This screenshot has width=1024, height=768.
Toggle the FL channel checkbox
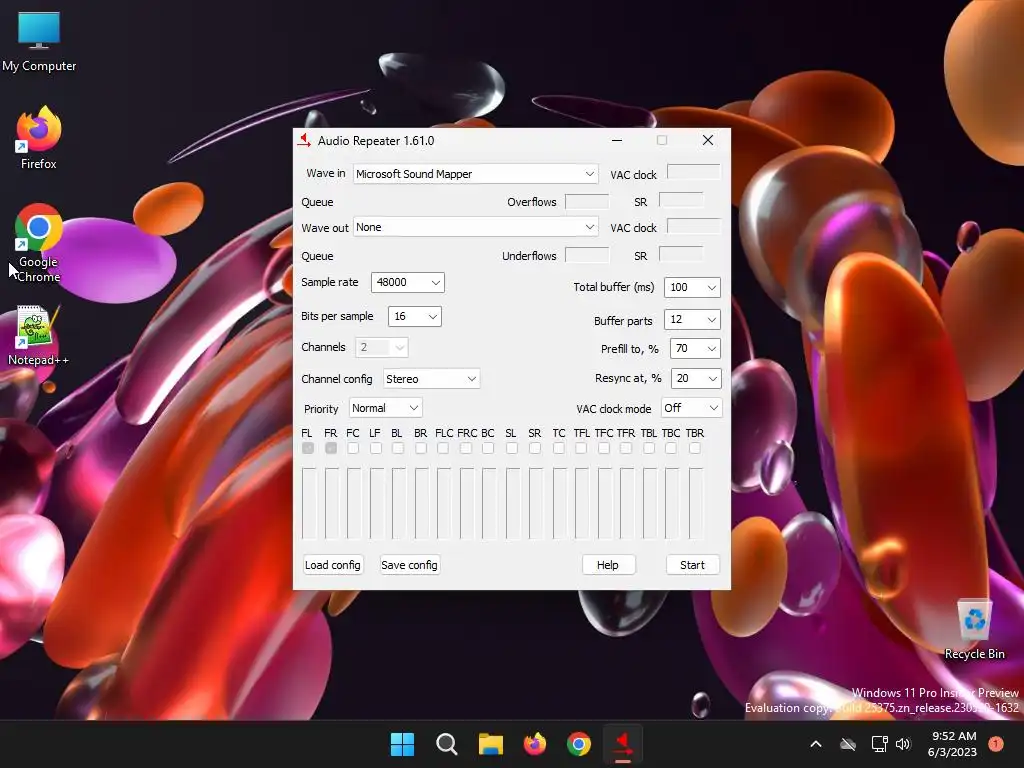308,448
